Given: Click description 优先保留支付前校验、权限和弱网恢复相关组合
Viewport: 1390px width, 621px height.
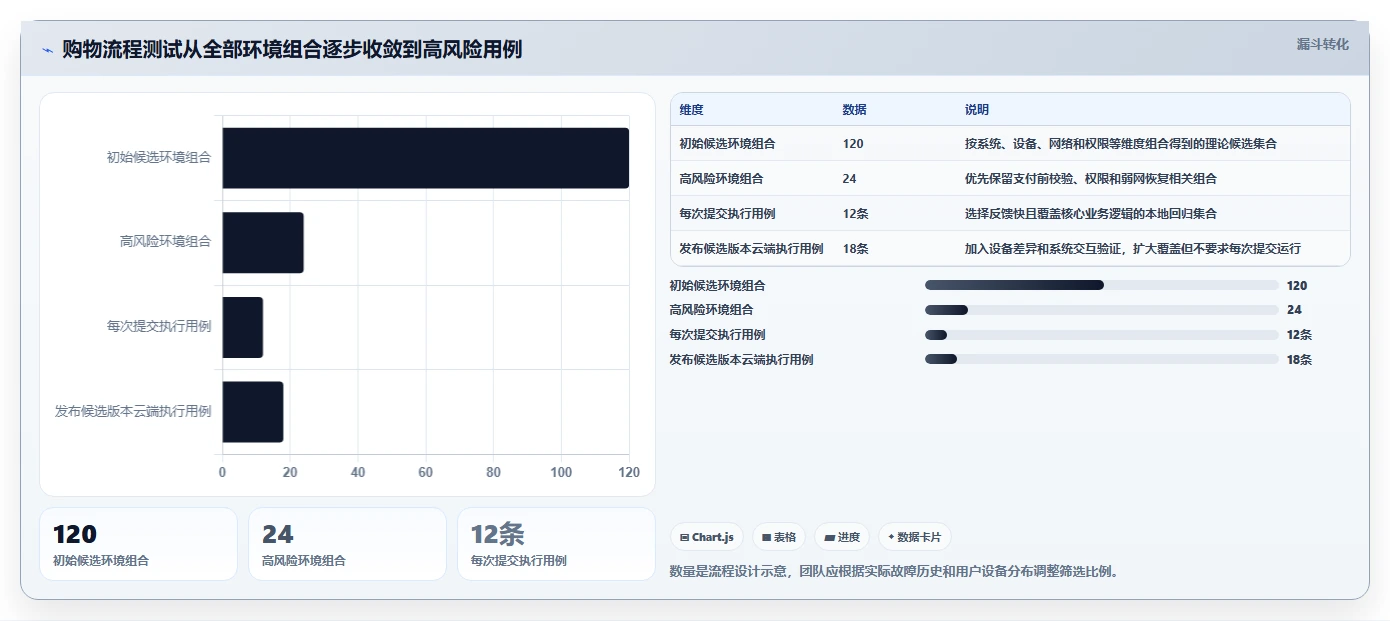Looking at the screenshot, I should pyautogui.click(x=1090, y=179).
